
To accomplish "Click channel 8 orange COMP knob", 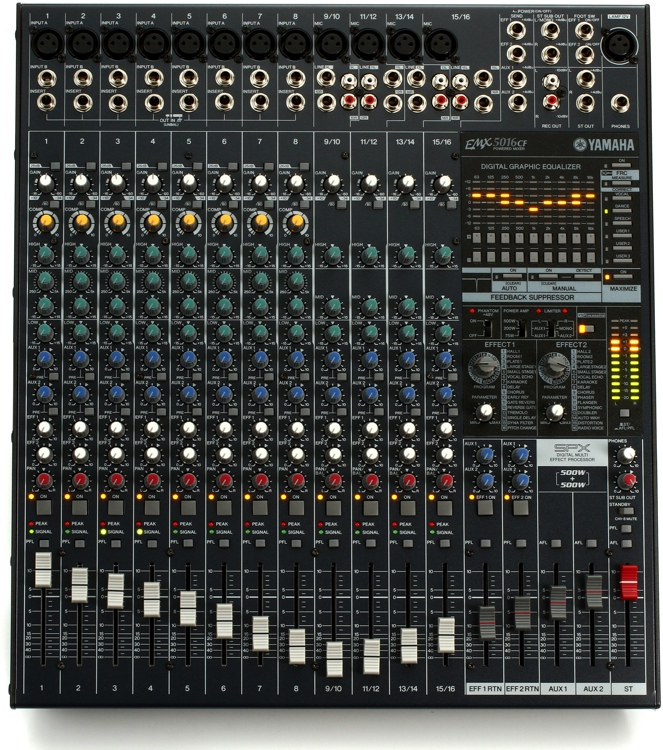I will click(296, 221).
